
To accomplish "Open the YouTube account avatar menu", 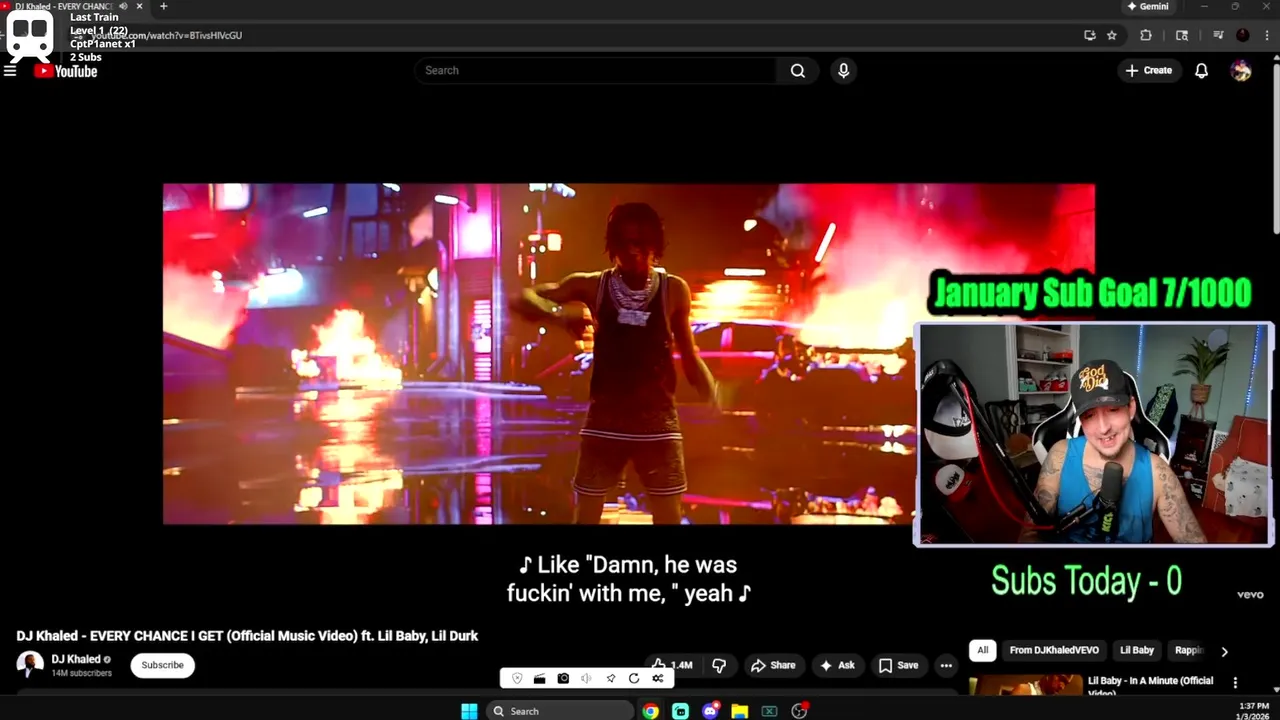I will (1241, 71).
